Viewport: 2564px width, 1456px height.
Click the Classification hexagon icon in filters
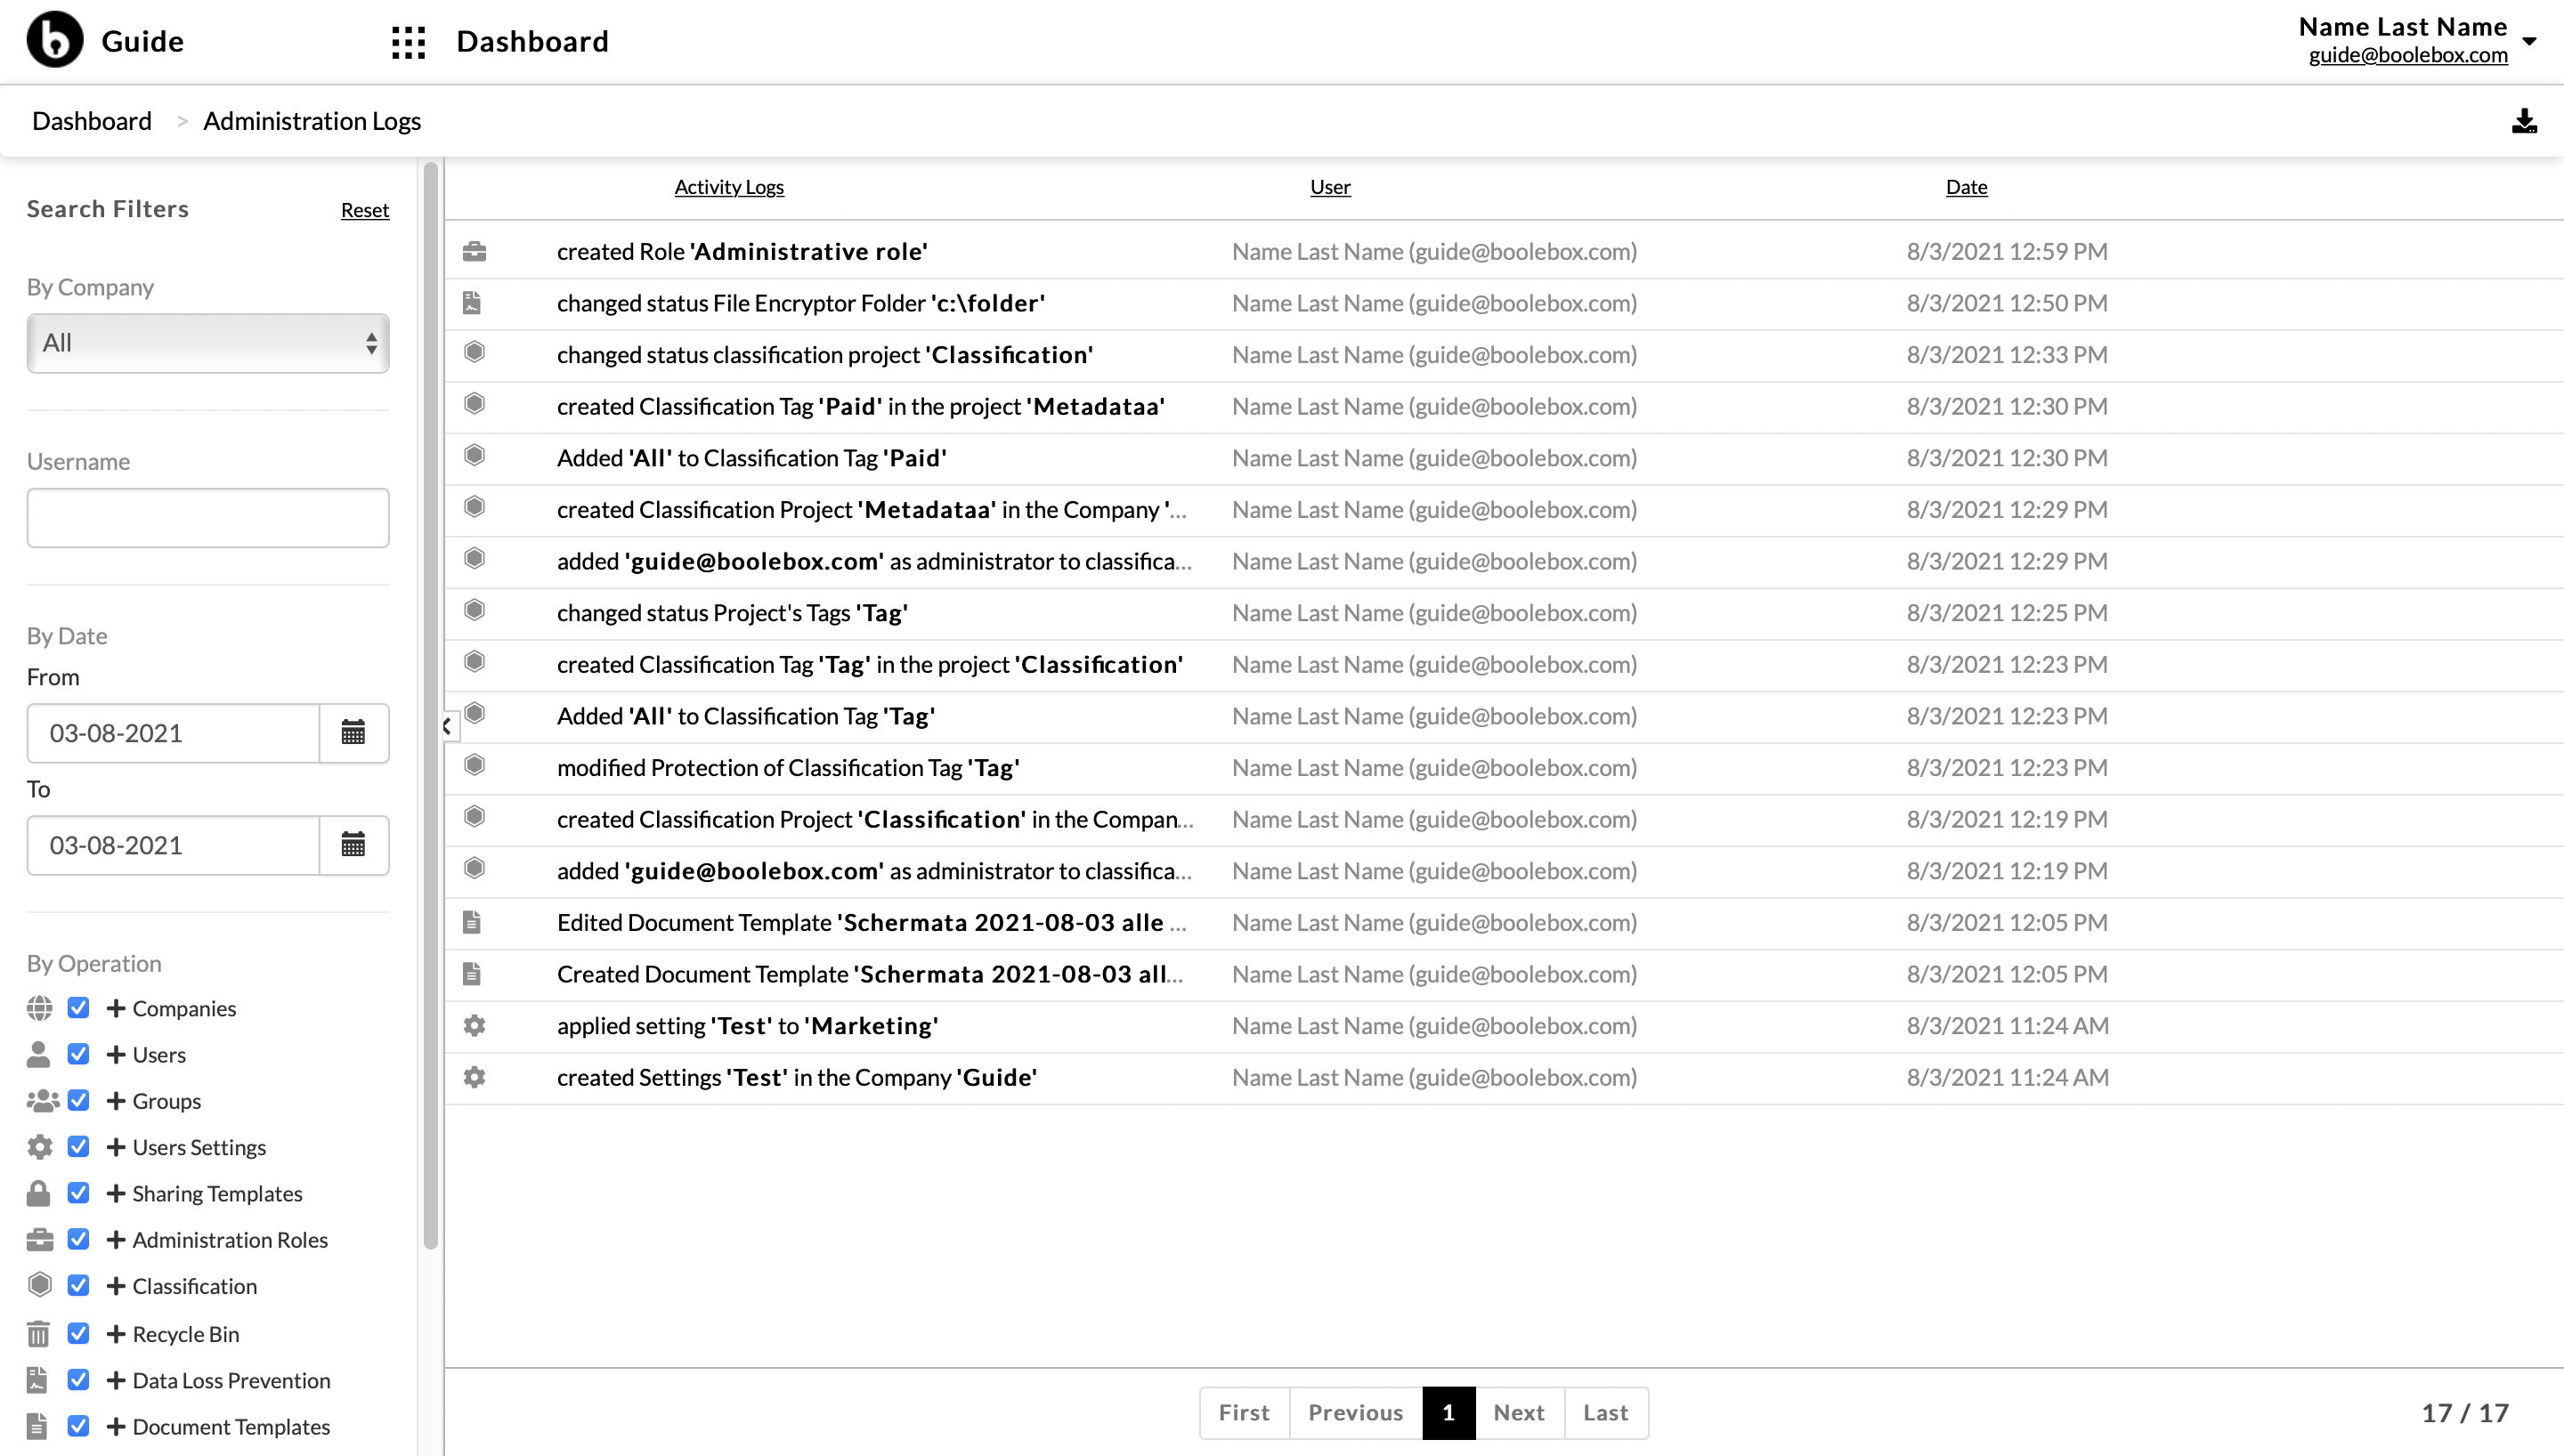tap(39, 1285)
